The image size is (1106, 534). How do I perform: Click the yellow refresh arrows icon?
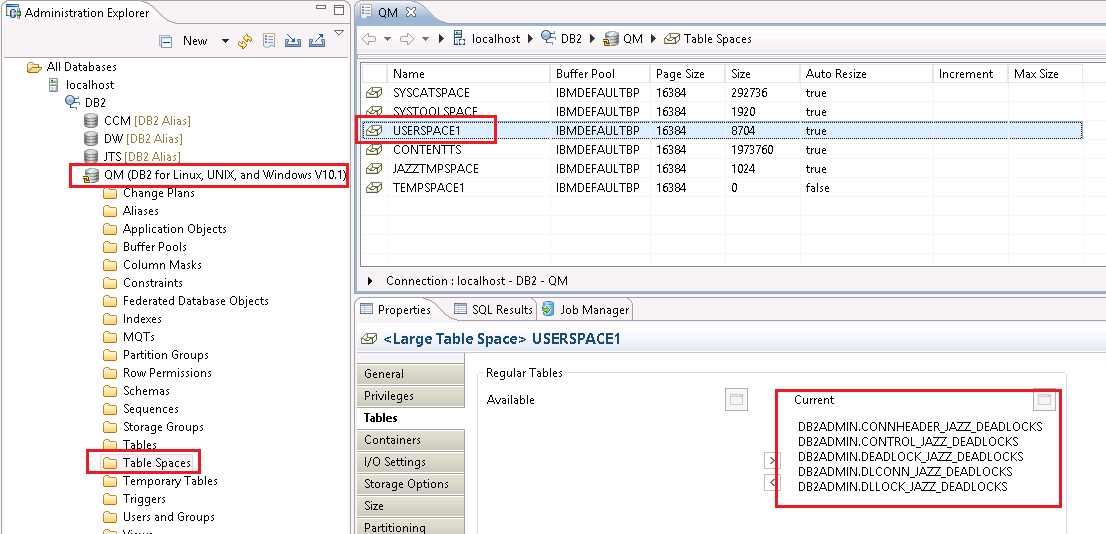tap(245, 41)
